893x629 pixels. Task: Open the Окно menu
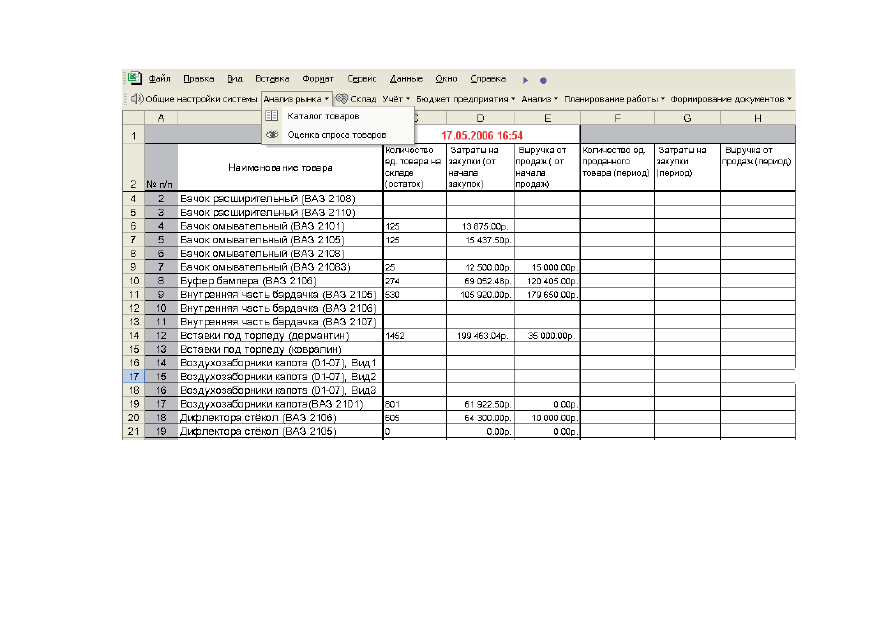446,79
